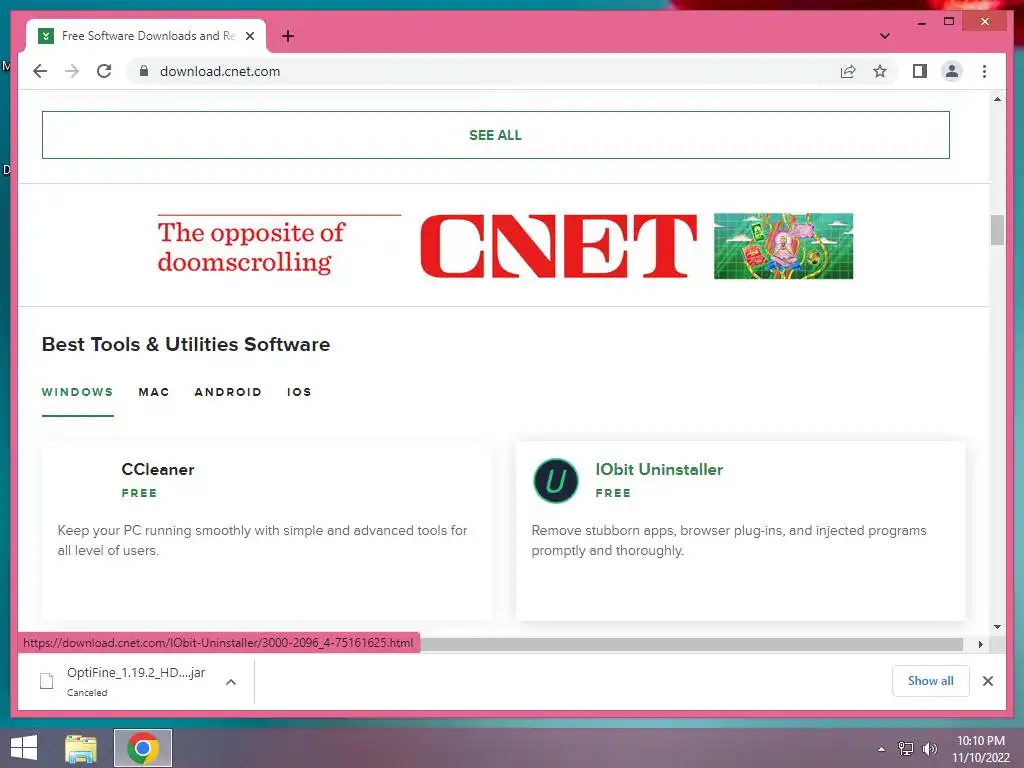Viewport: 1024px width, 768px height.
Task: Click the scroll up arrow
Action: coord(997,99)
